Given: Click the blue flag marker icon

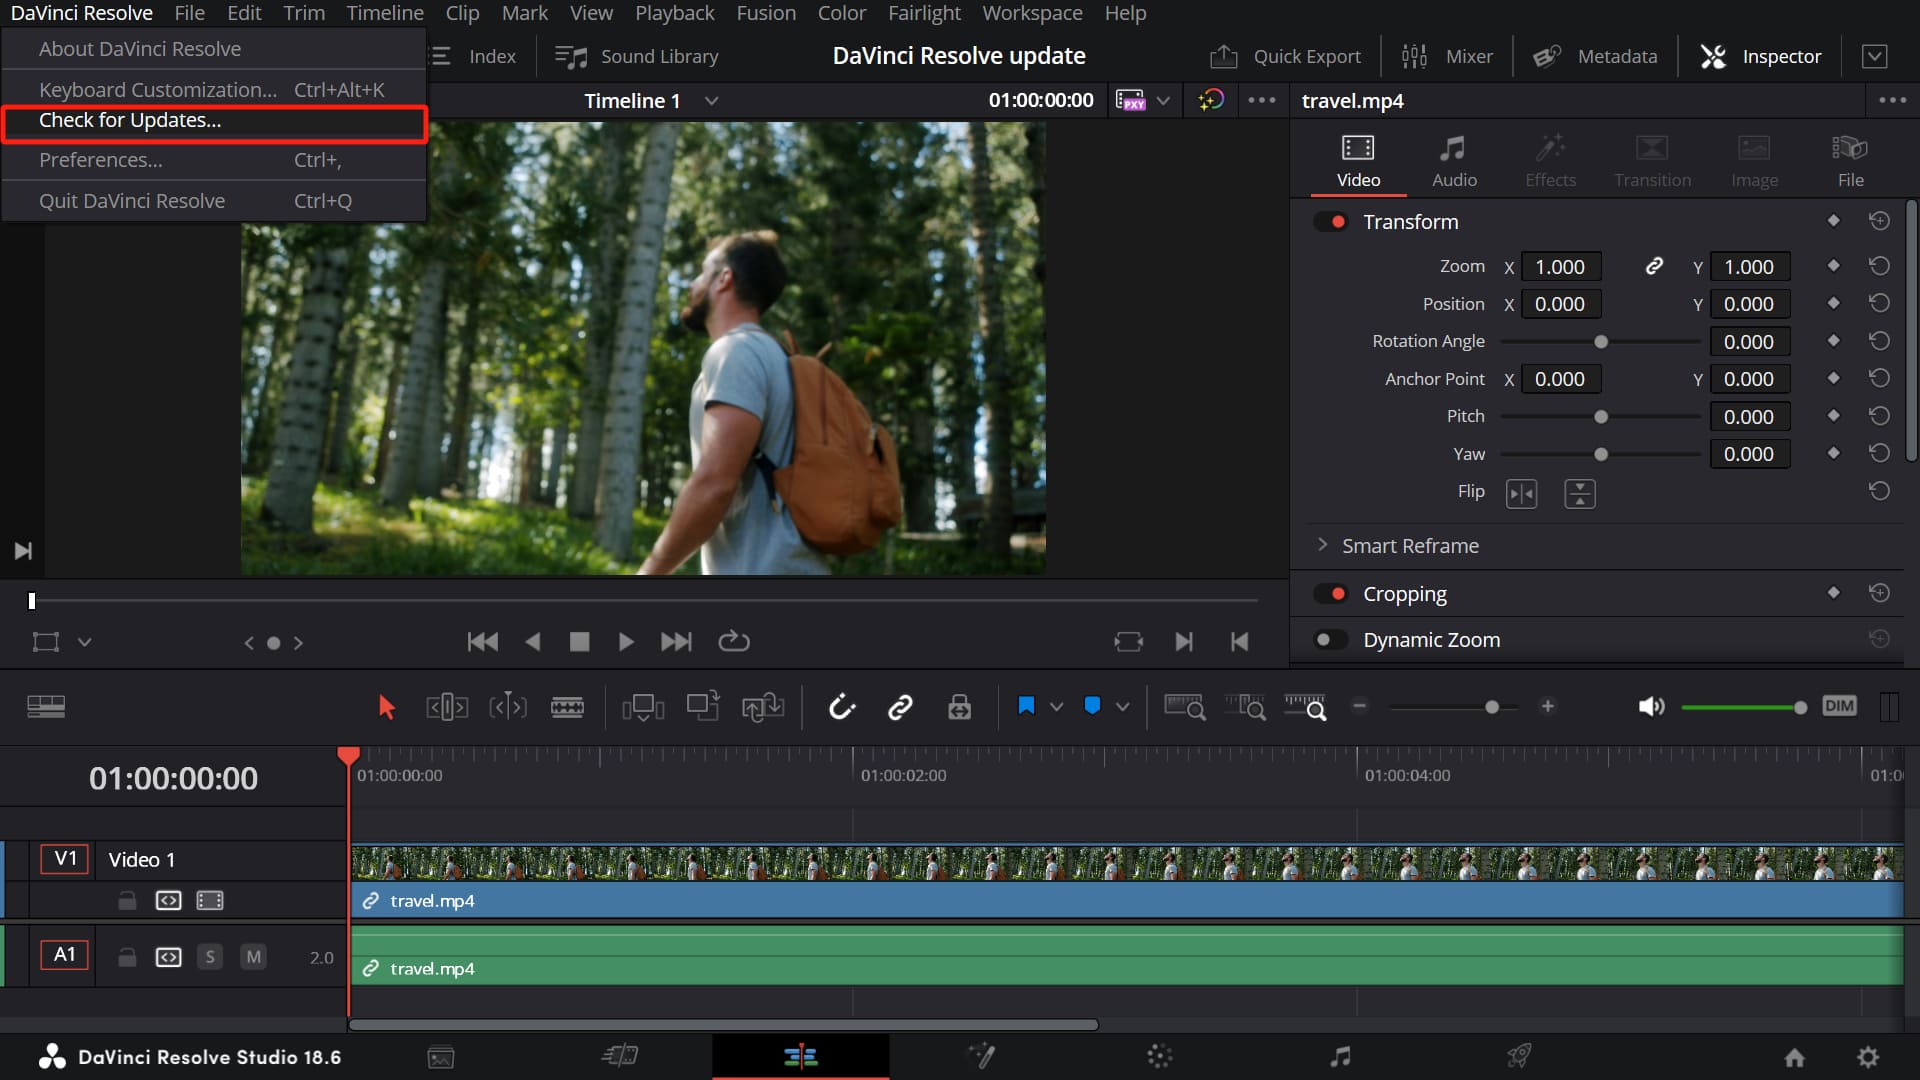Looking at the screenshot, I should [x=1026, y=706].
